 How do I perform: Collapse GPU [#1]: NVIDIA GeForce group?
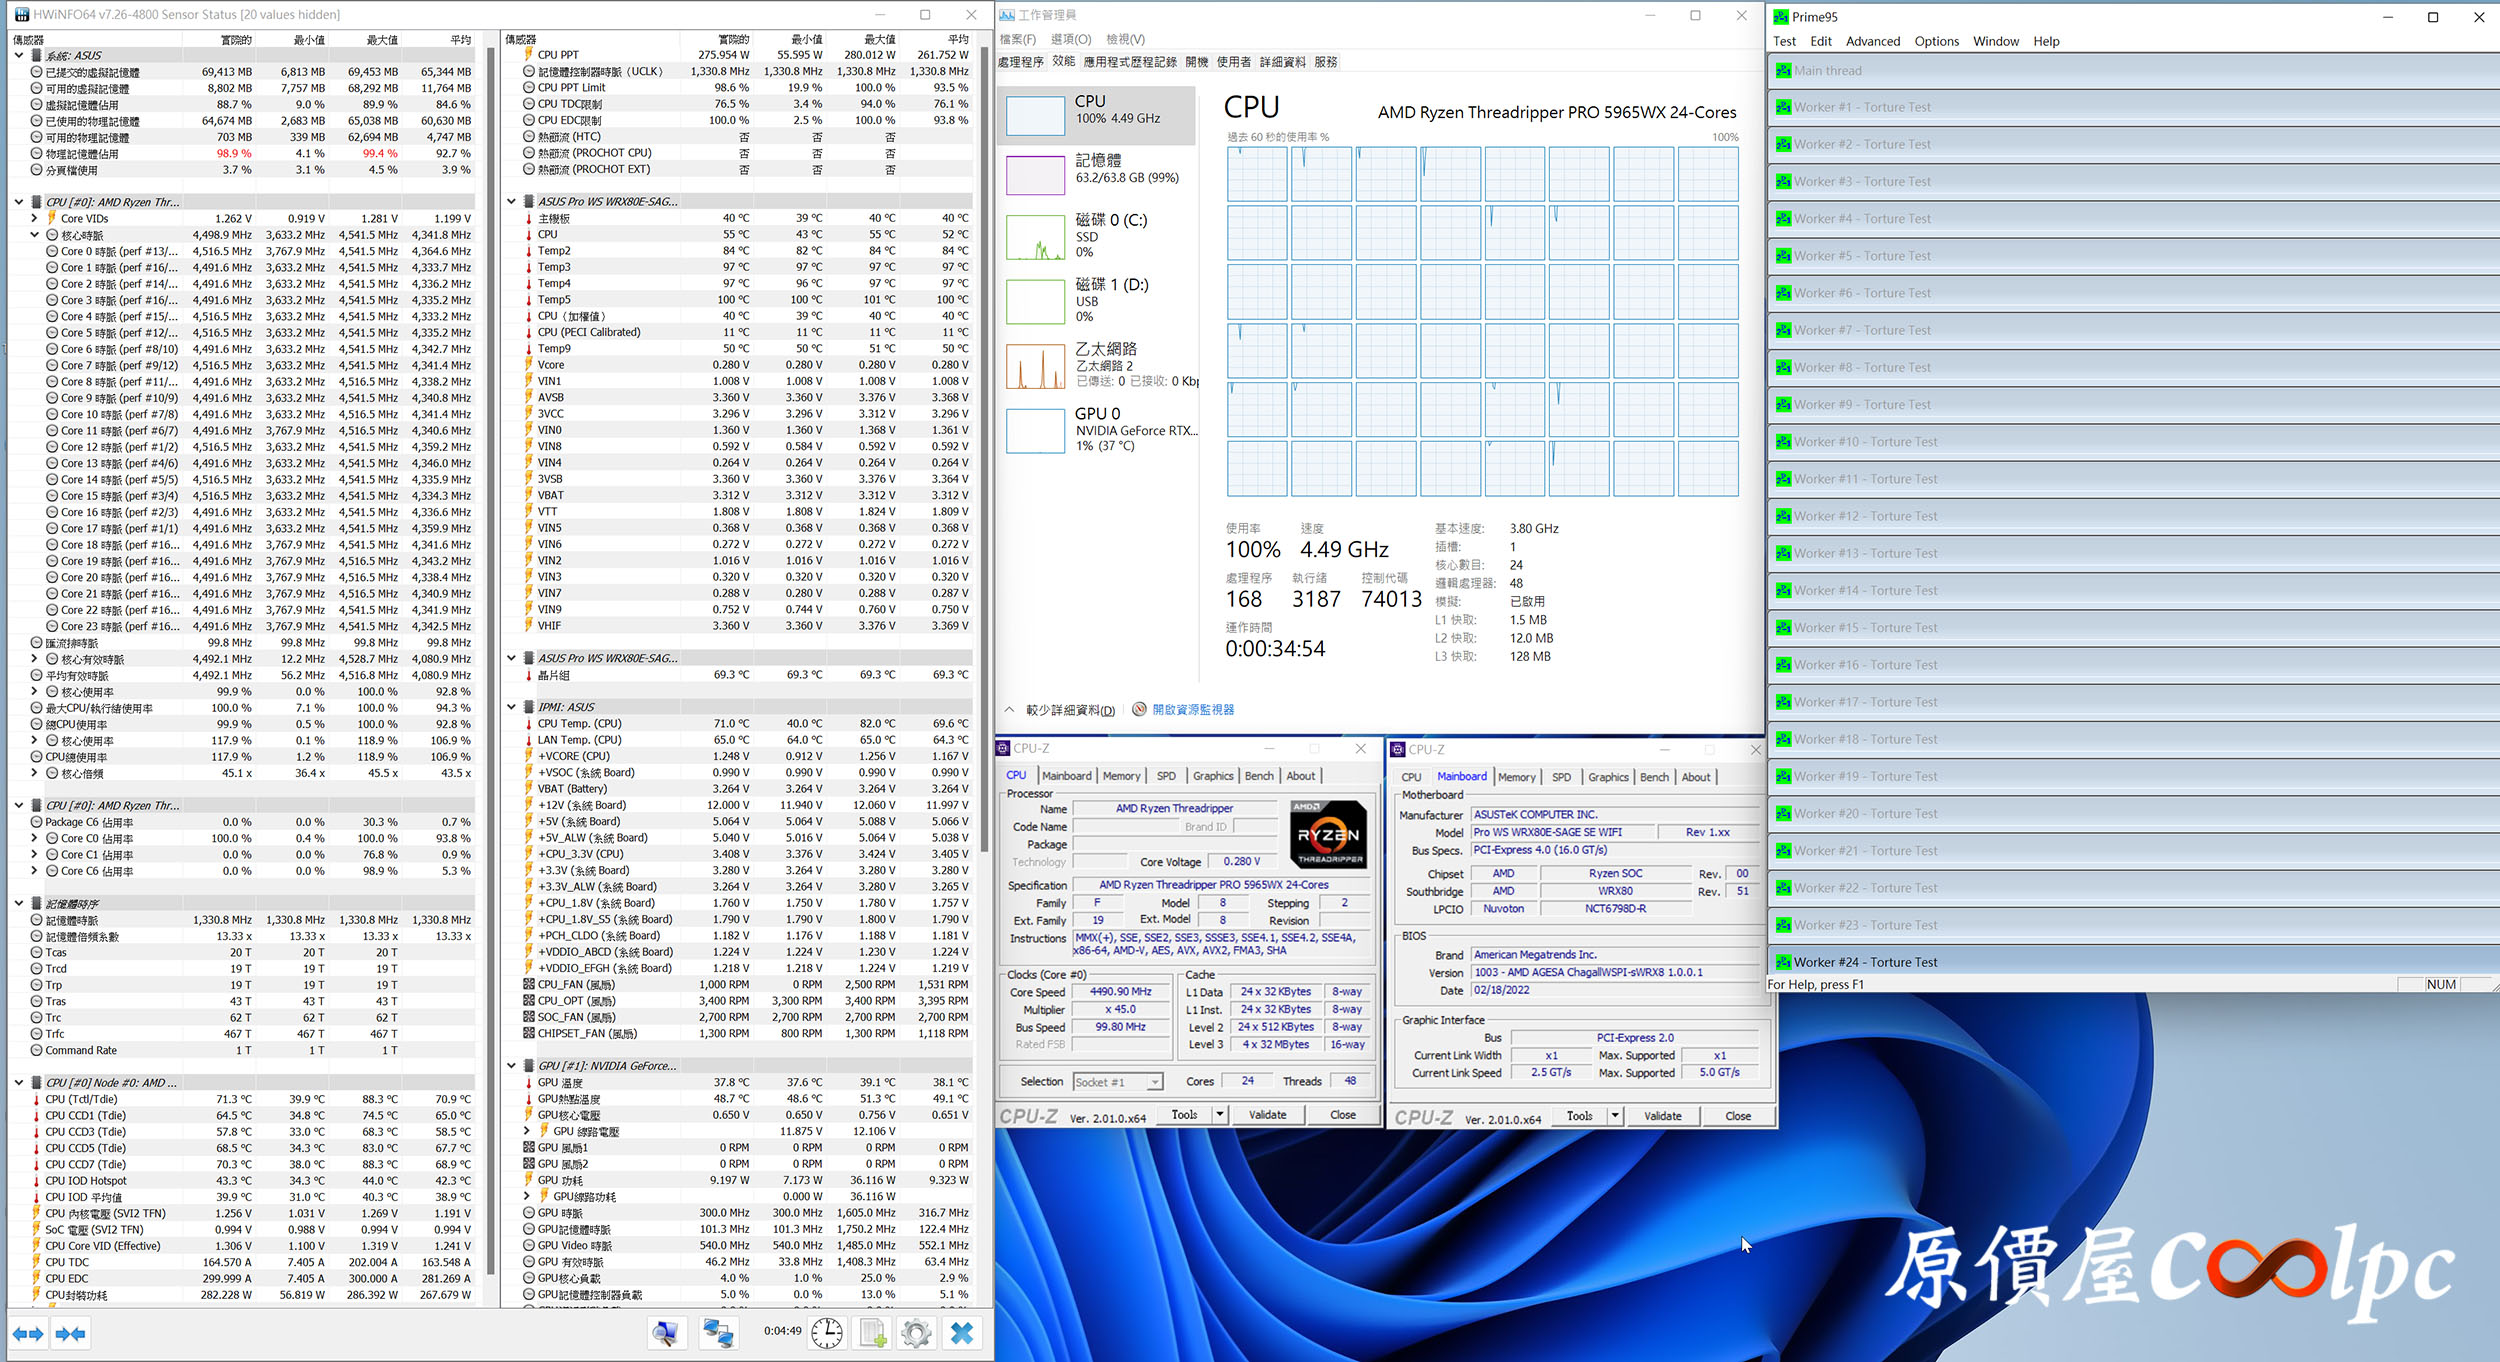(x=511, y=1066)
